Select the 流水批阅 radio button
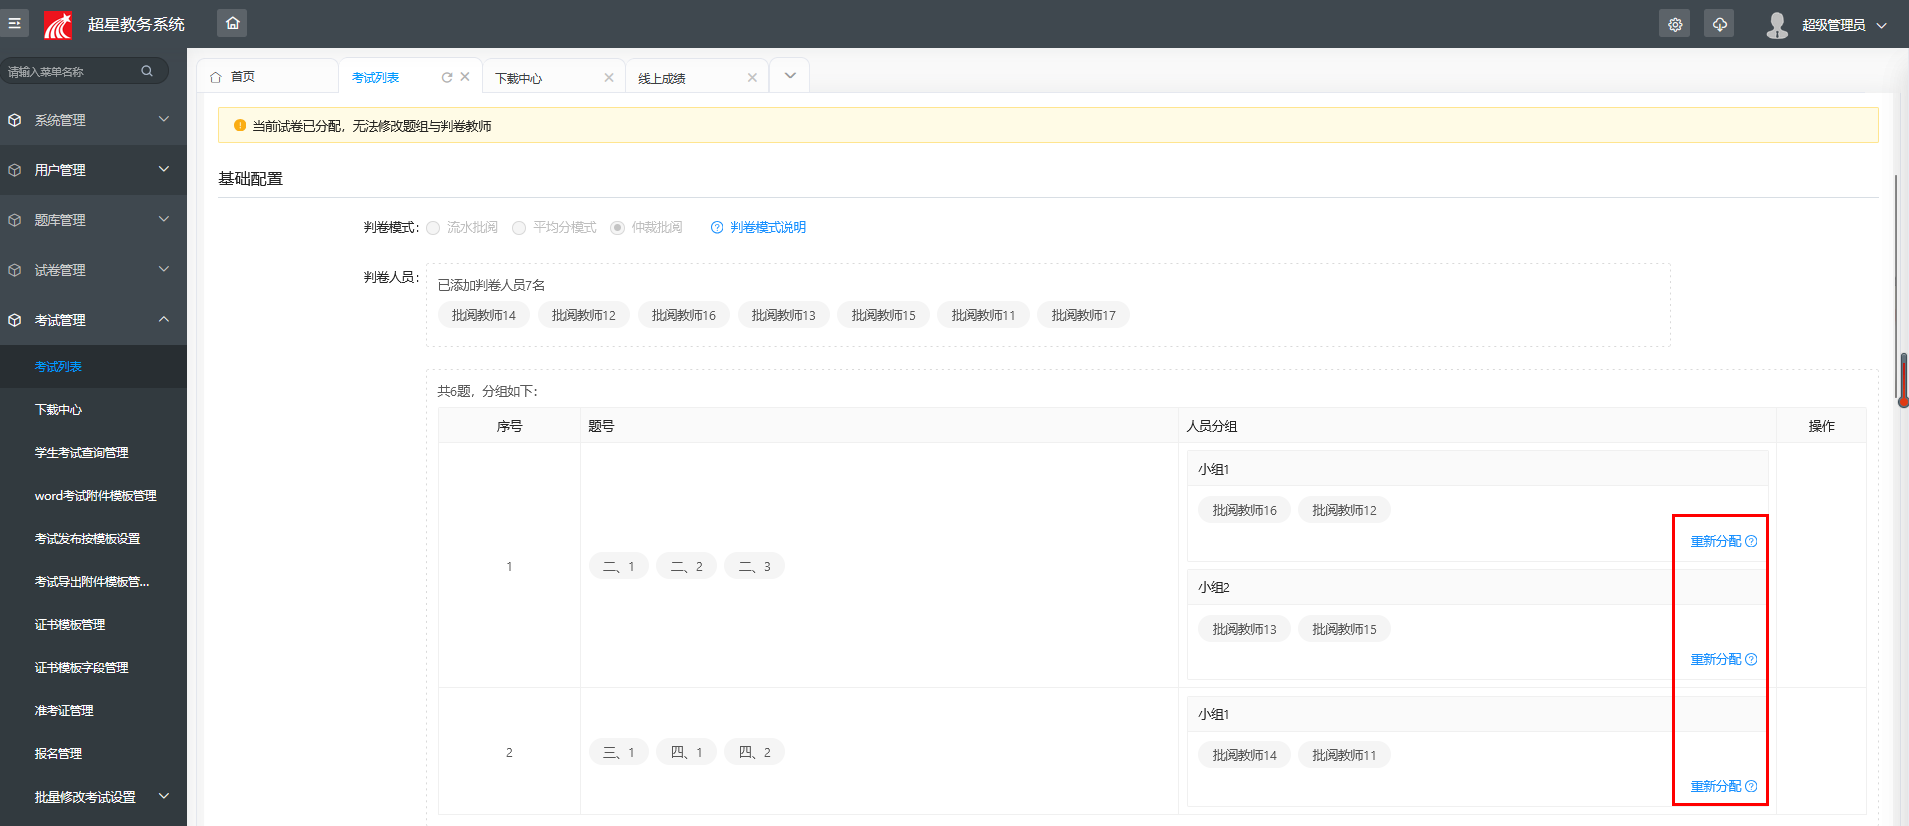 [433, 228]
